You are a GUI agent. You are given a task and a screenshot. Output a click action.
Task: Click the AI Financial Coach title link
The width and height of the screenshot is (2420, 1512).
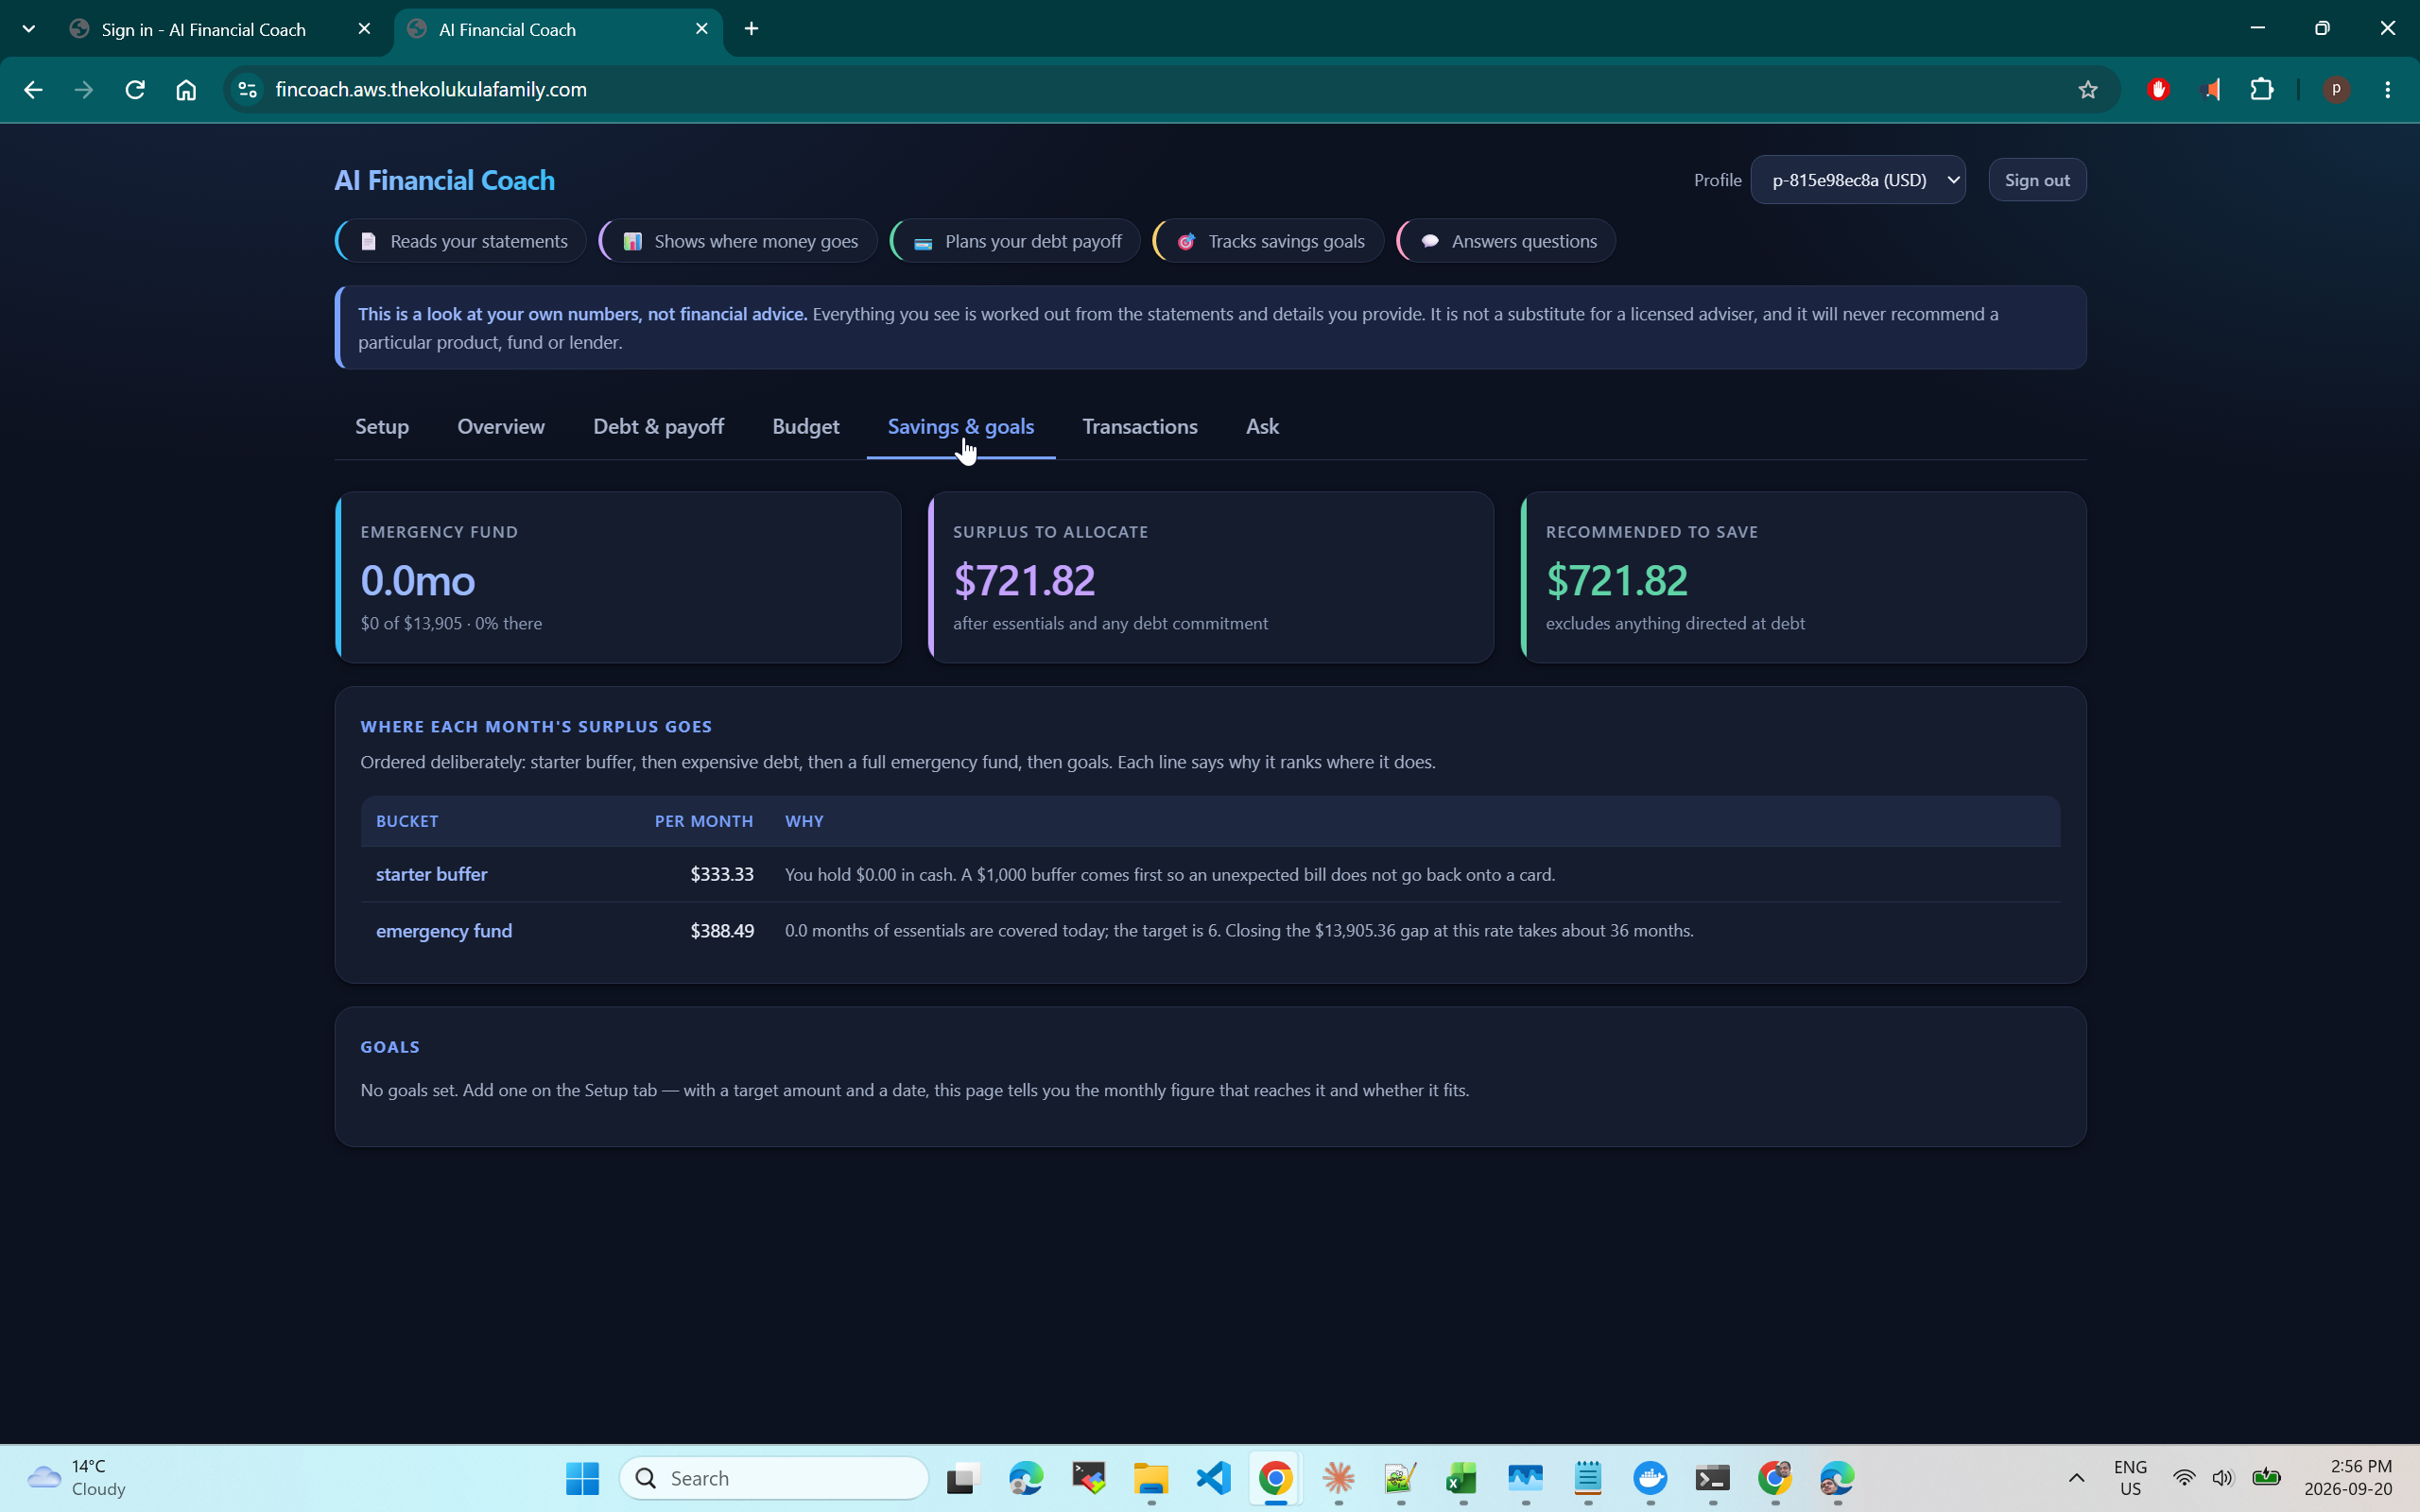point(444,180)
